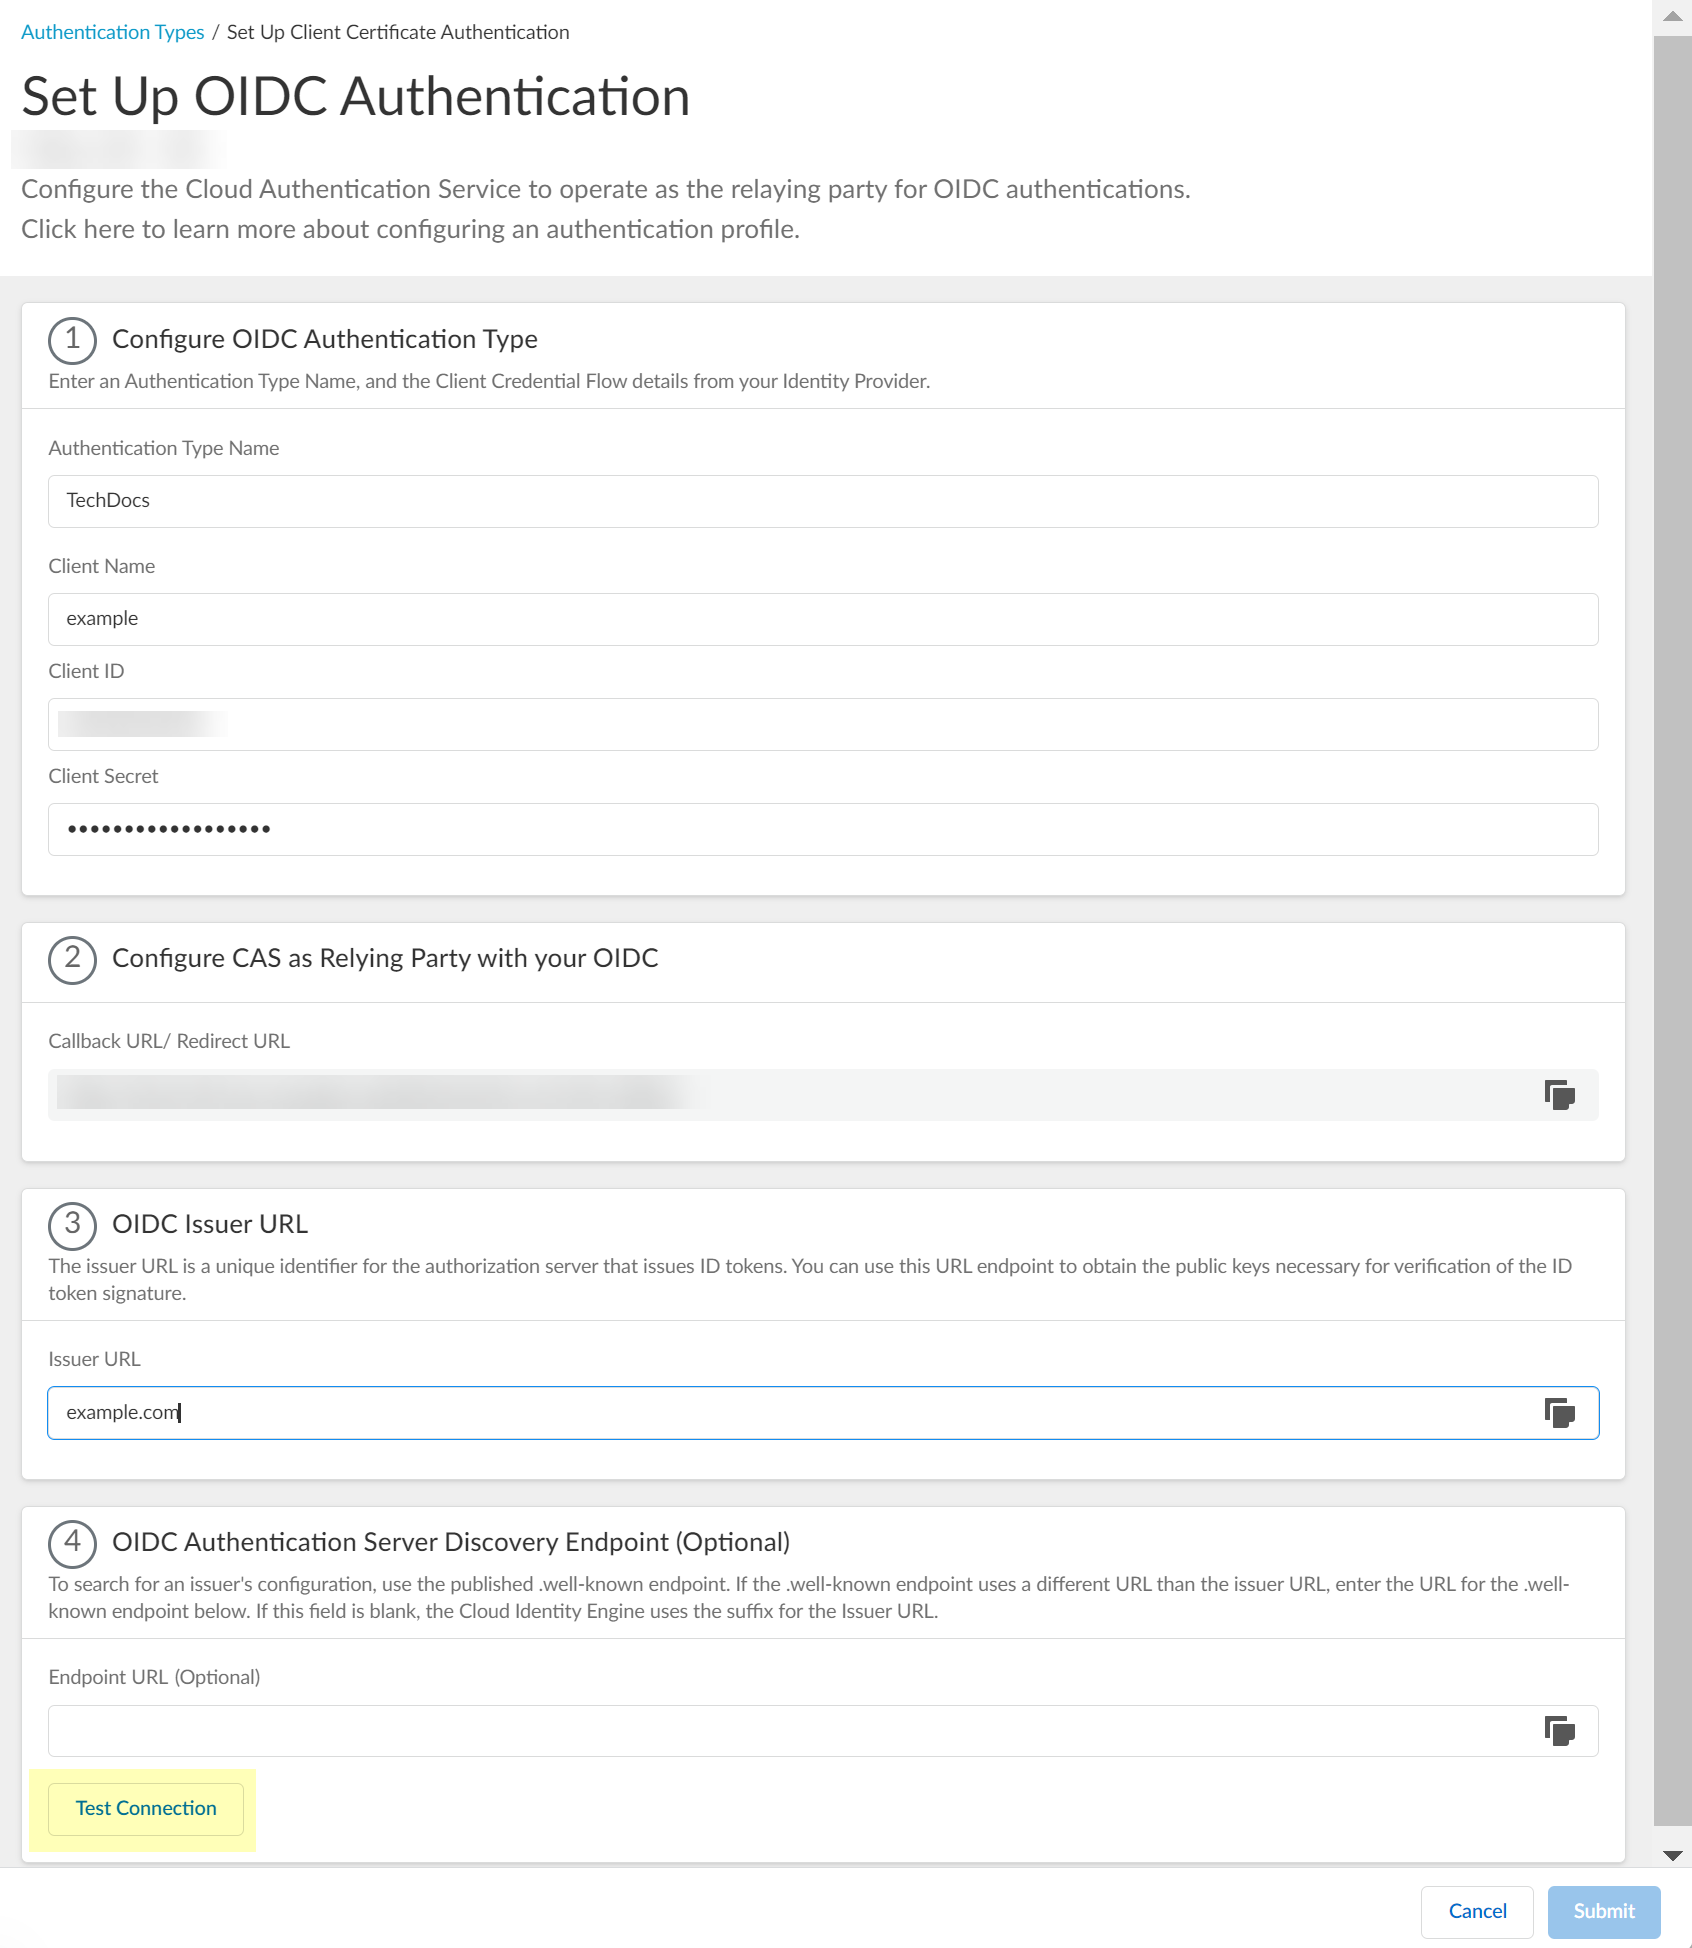1692x1948 pixels.
Task: Copy the Callback URL/Redirect URL value
Action: coord(1559,1095)
